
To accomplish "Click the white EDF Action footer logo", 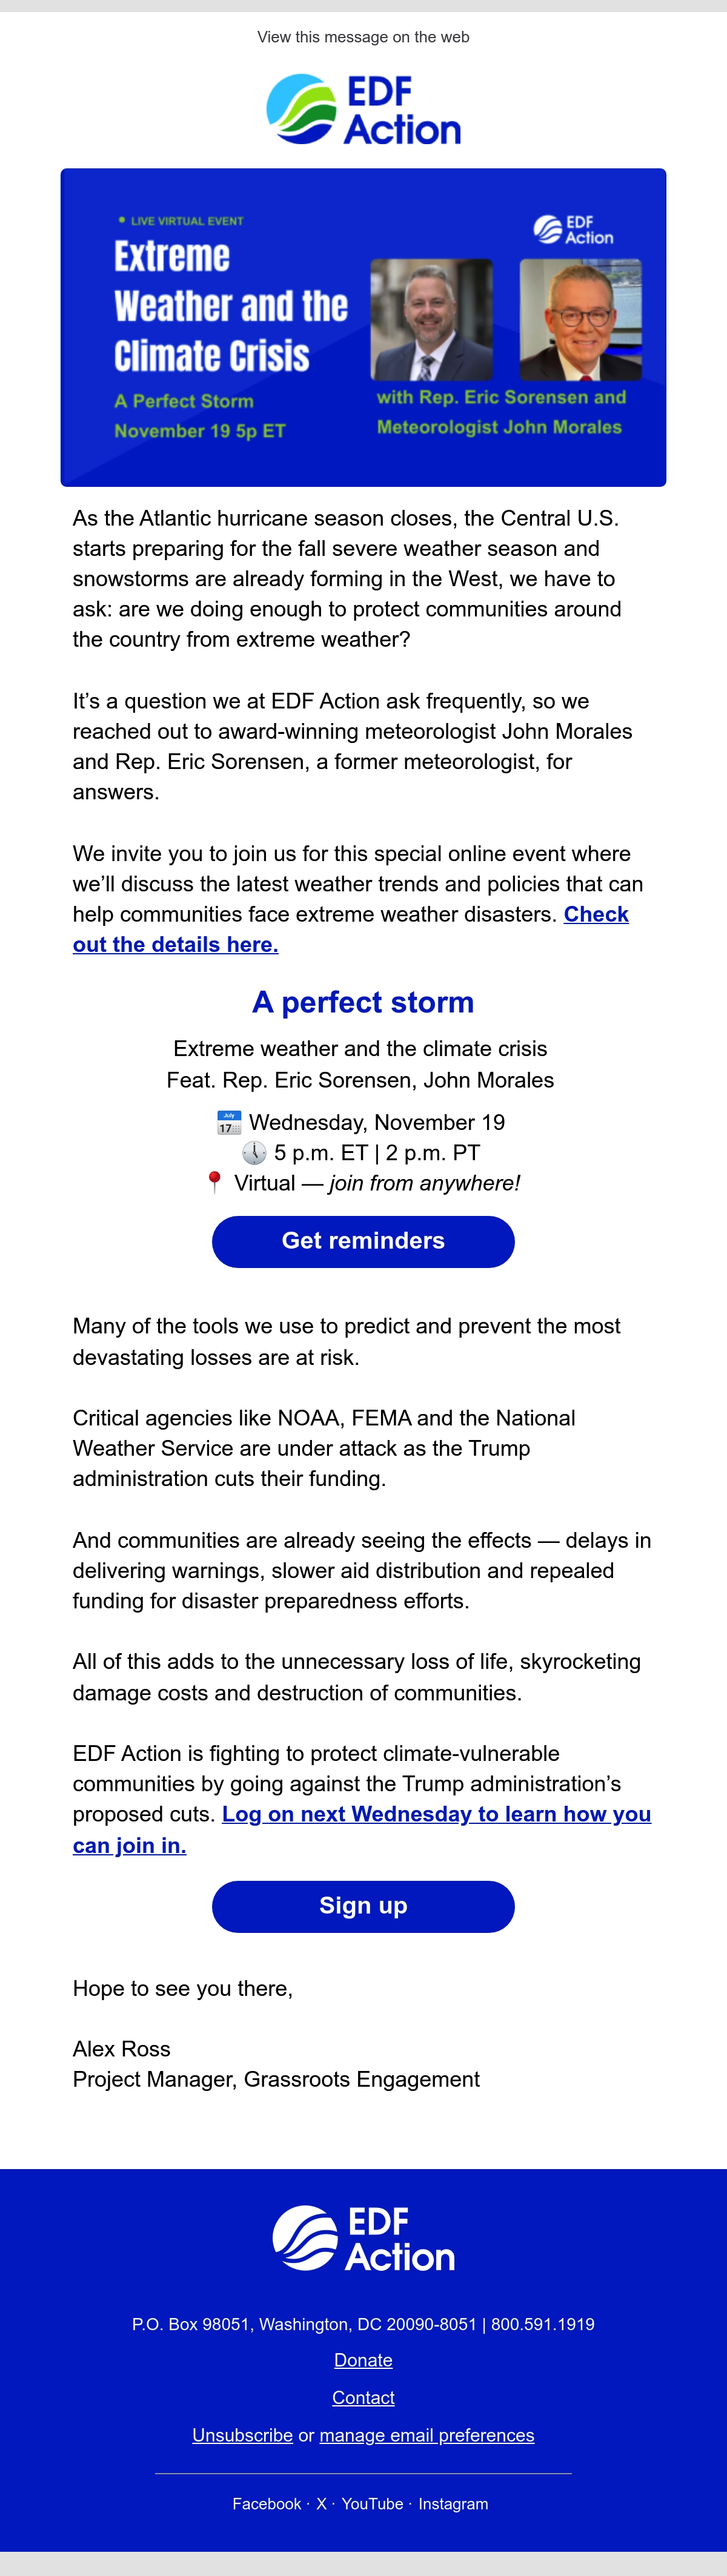I will click(x=363, y=2238).
